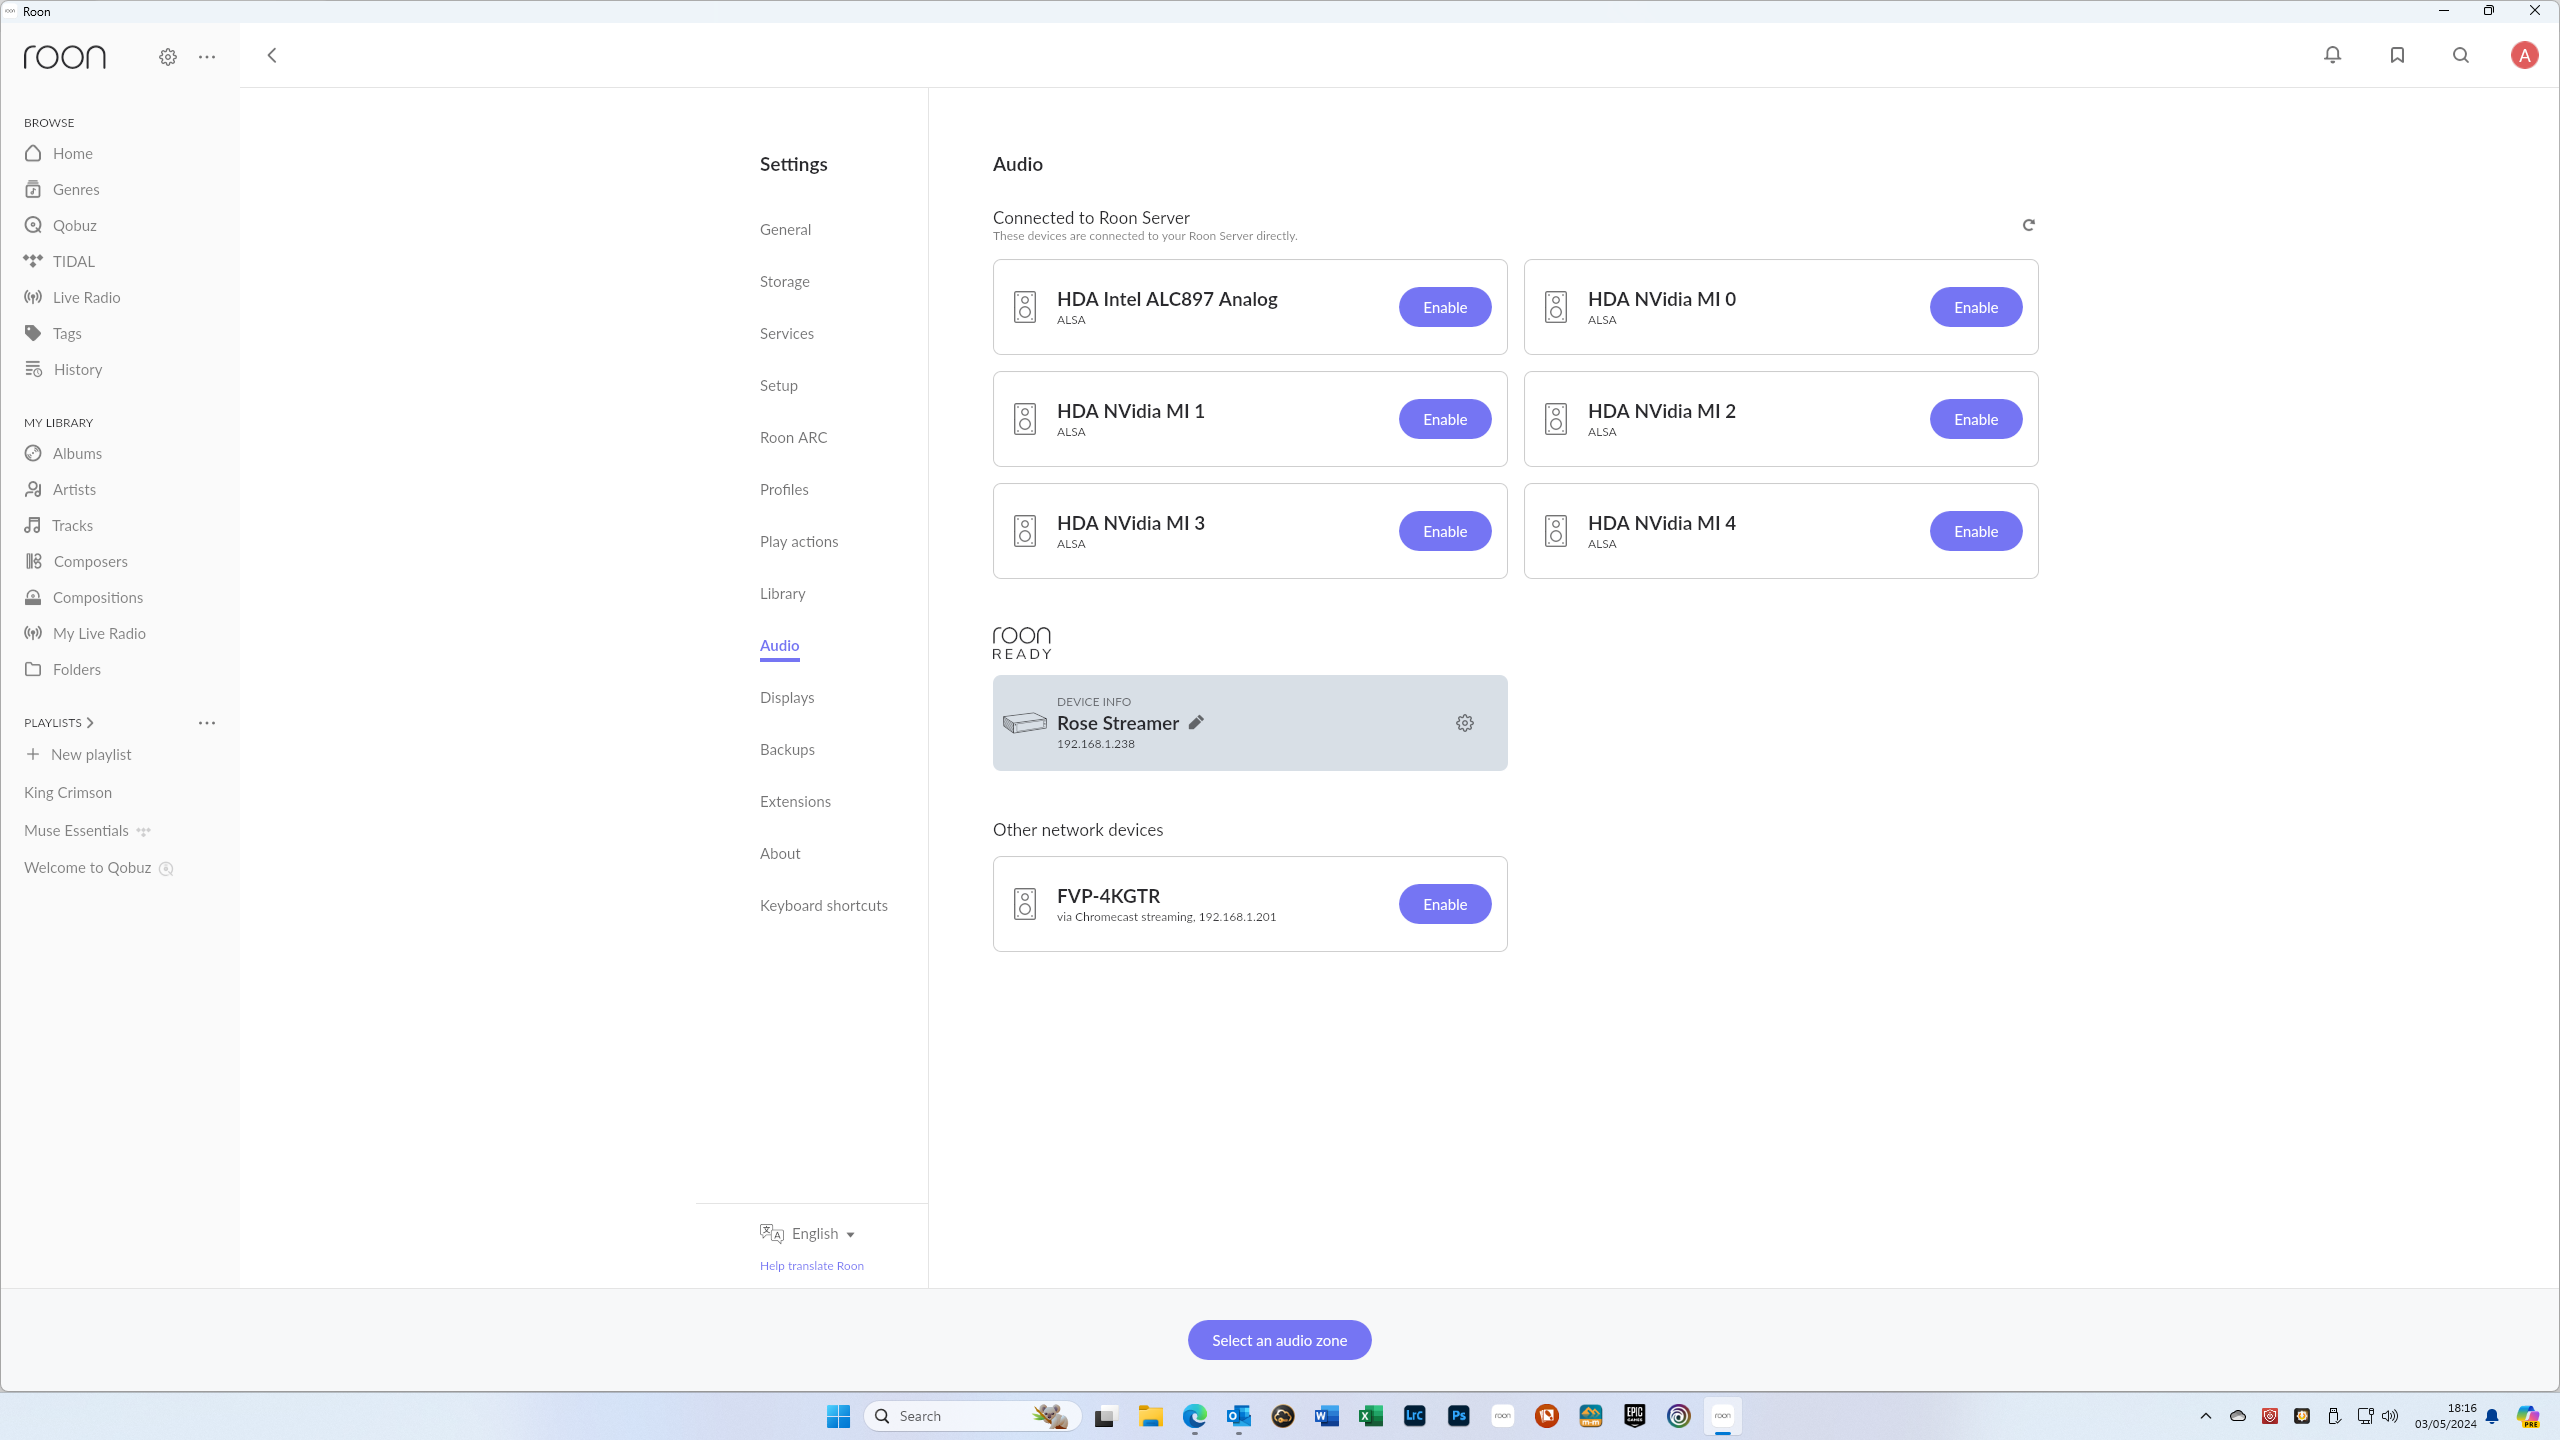Edit Rose Streamer name with pencil icon

click(1196, 722)
